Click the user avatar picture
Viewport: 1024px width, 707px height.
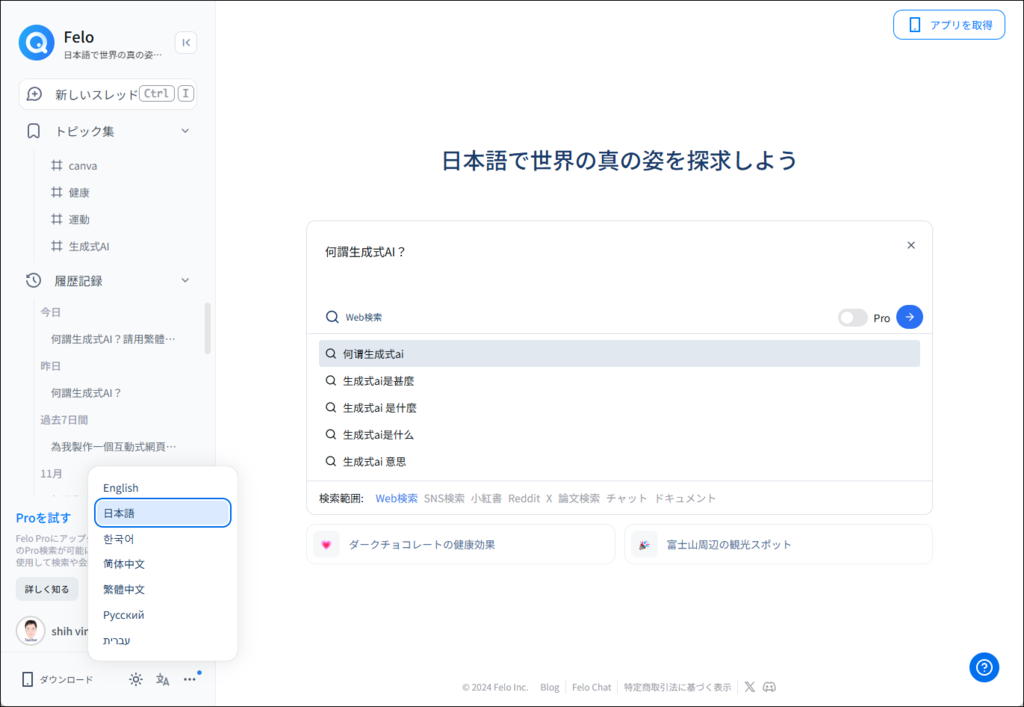coord(31,631)
